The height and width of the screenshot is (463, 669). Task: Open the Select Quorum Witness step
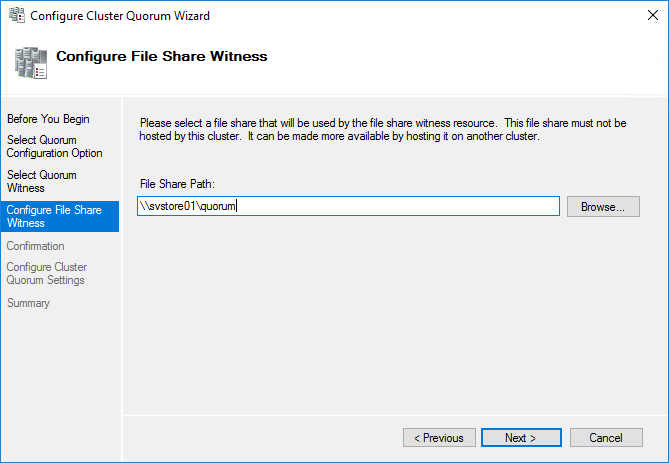click(41, 181)
